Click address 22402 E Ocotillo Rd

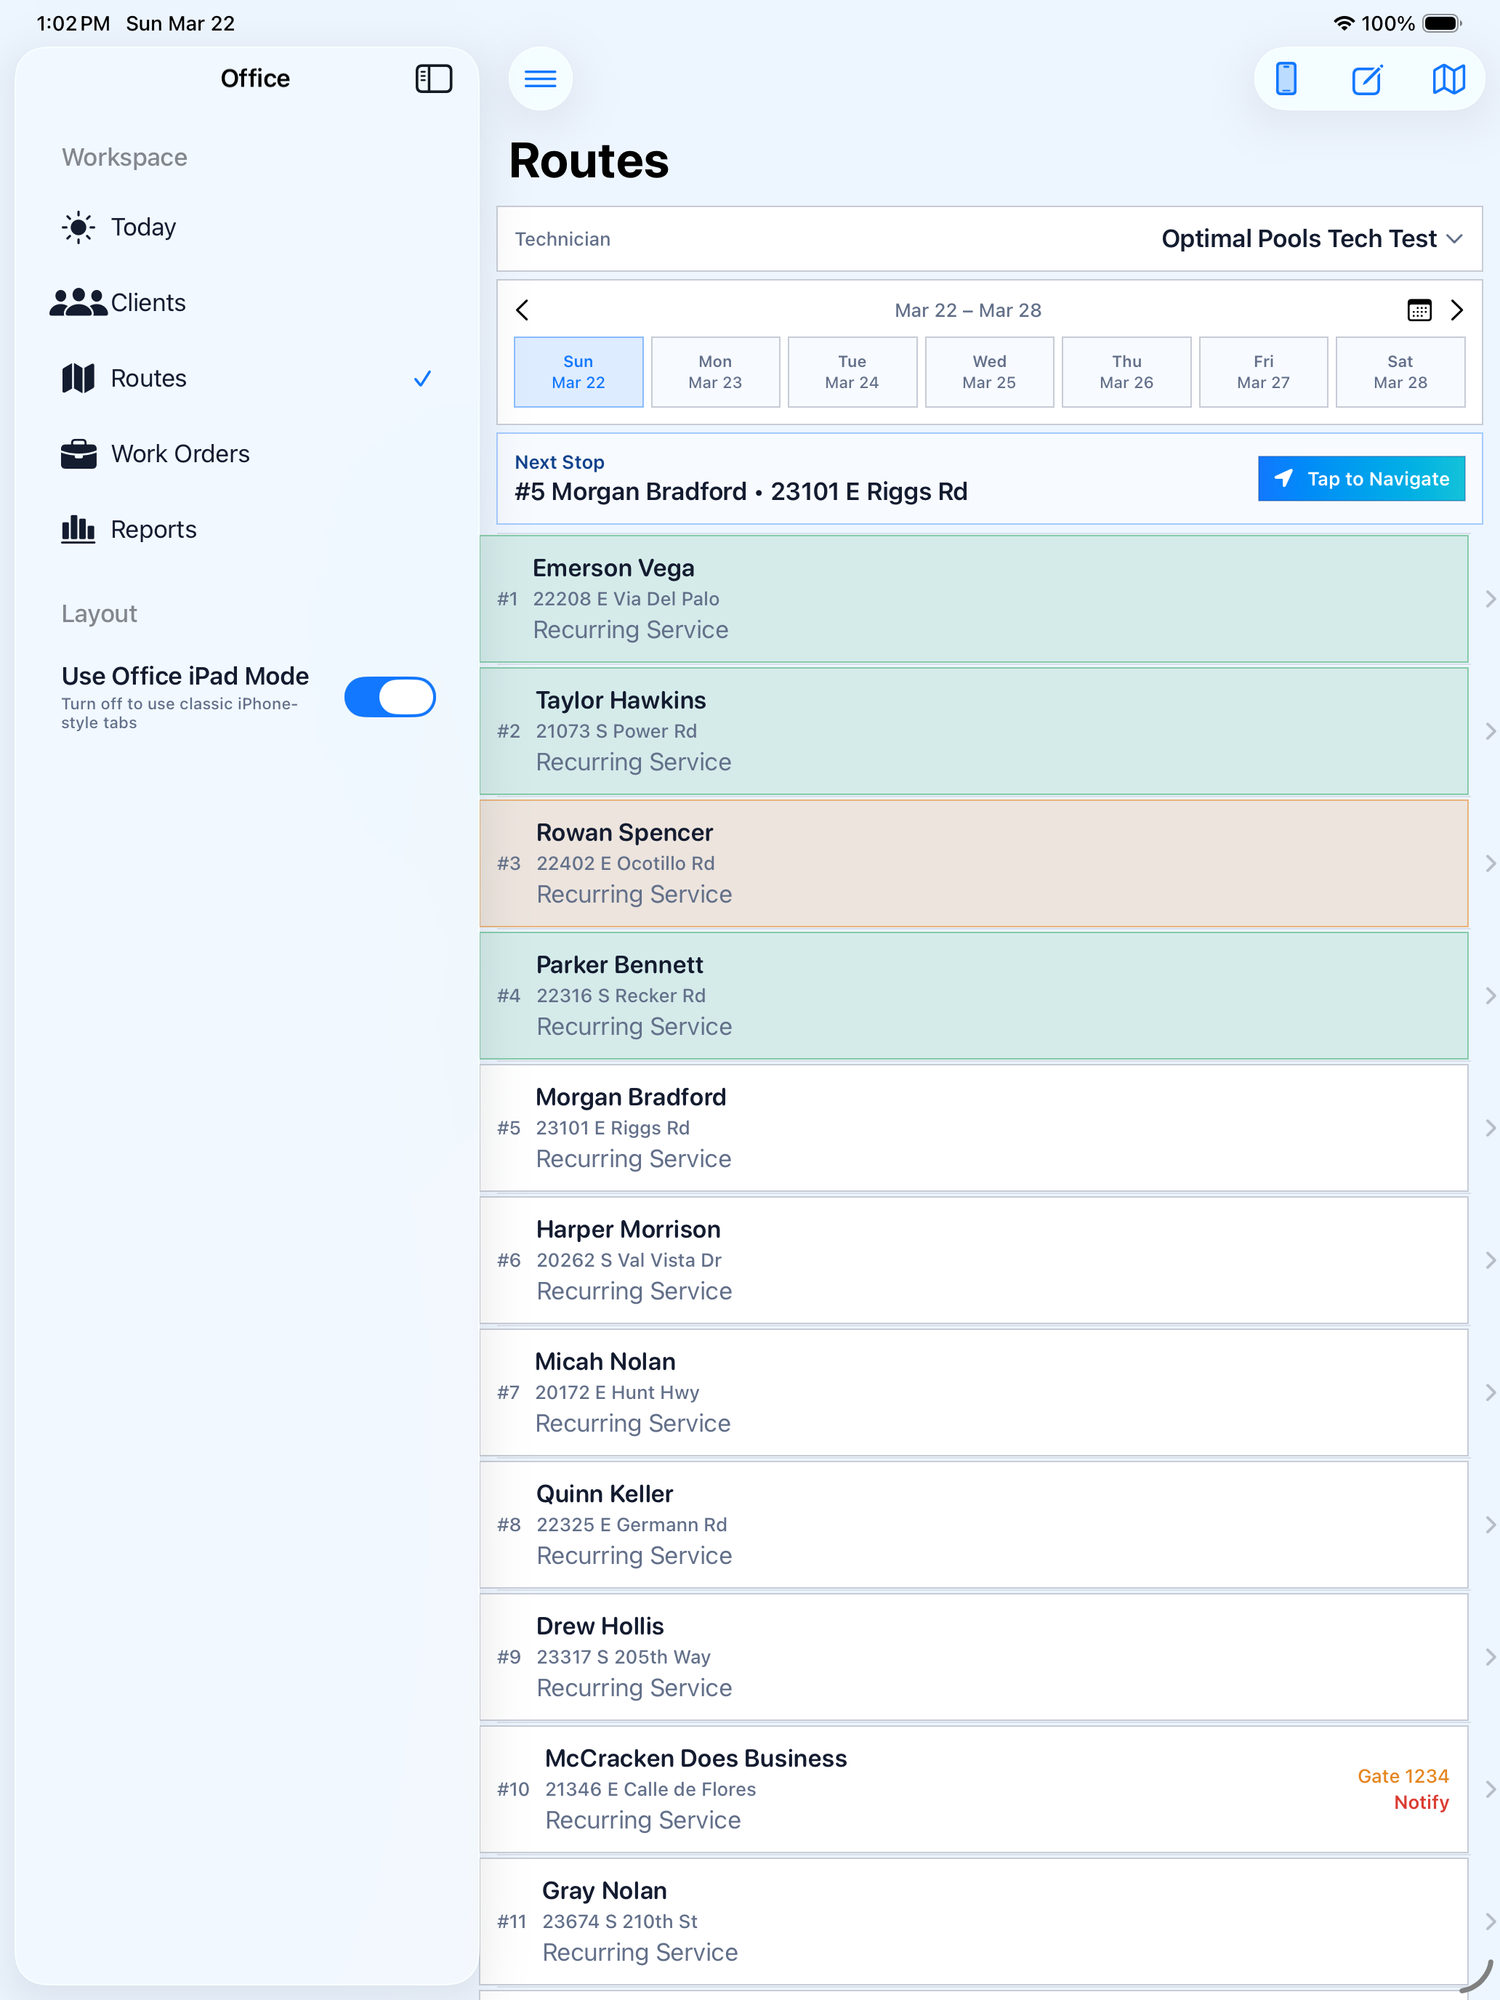tap(625, 863)
